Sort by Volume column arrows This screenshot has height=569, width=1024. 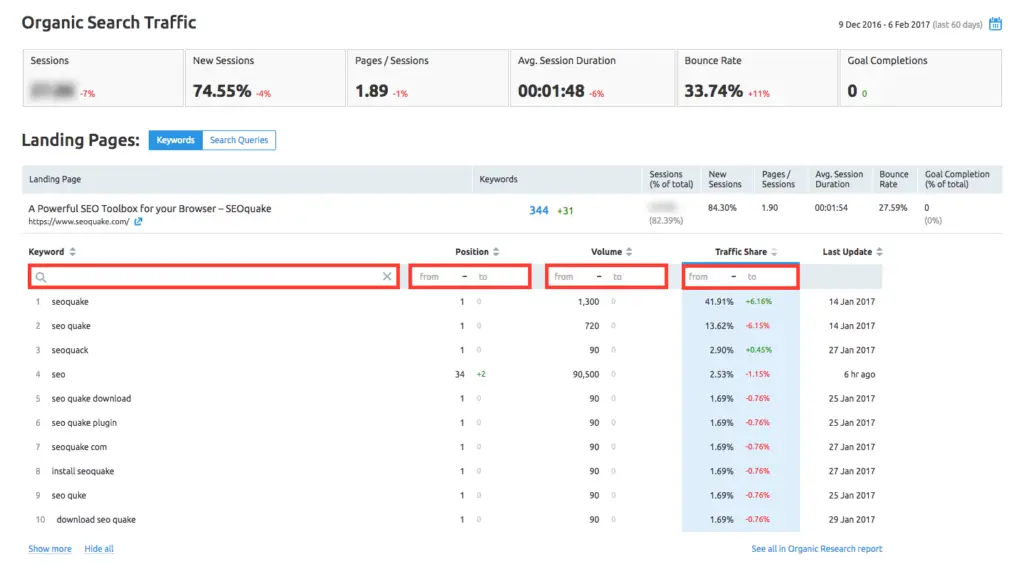click(x=629, y=252)
